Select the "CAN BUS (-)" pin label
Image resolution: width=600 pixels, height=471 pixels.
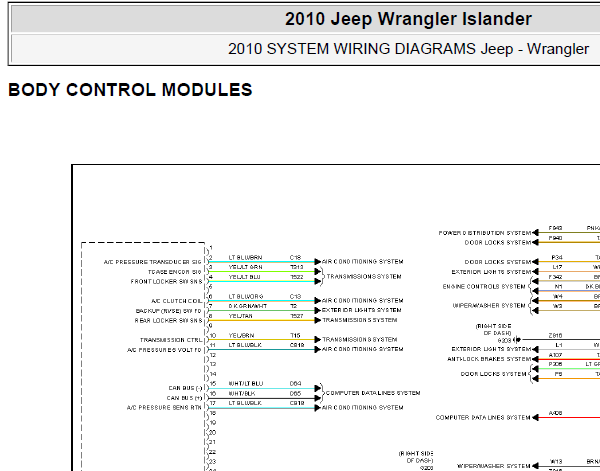185,388
